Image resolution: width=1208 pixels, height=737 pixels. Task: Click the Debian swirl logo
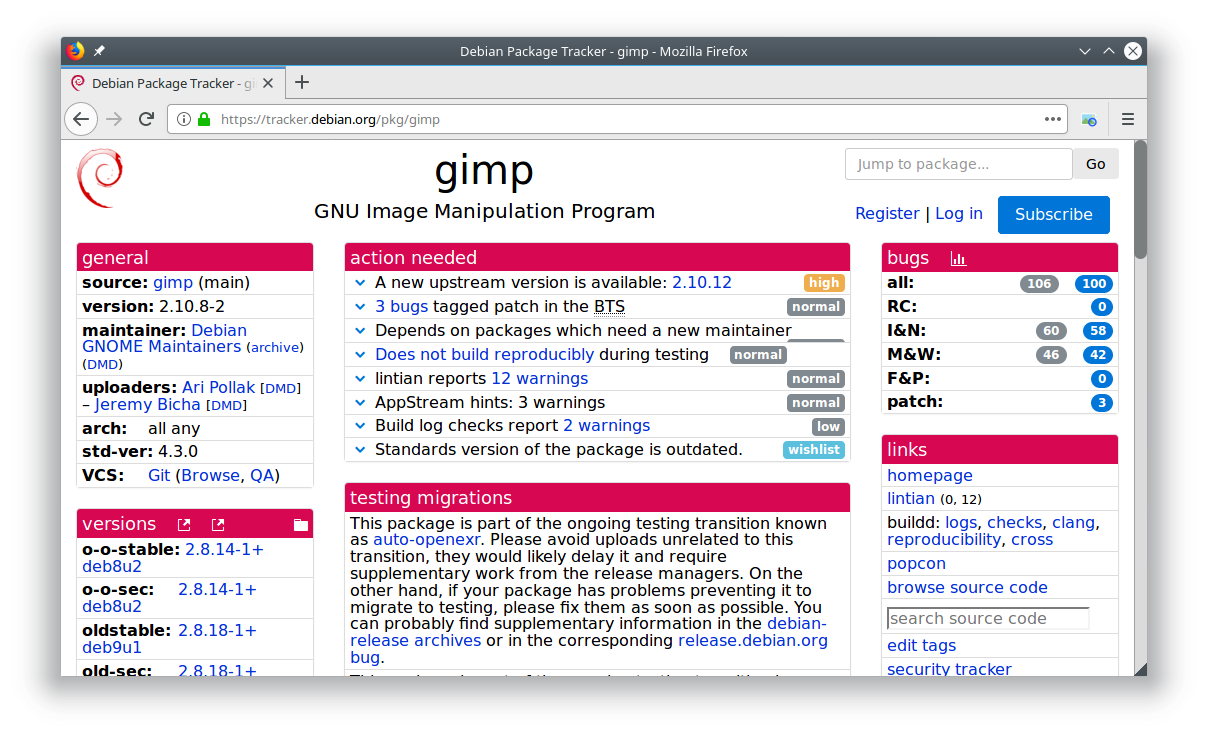click(x=100, y=178)
